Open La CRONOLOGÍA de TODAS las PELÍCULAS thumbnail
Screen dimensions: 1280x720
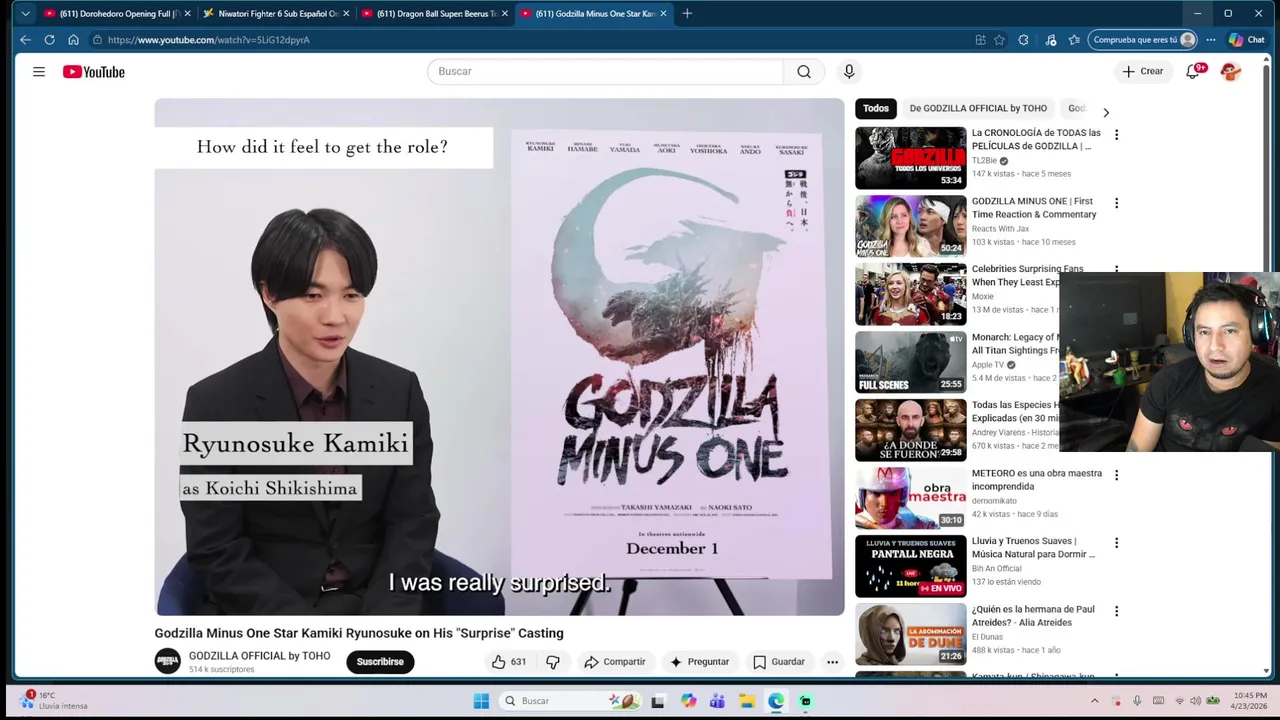point(910,158)
